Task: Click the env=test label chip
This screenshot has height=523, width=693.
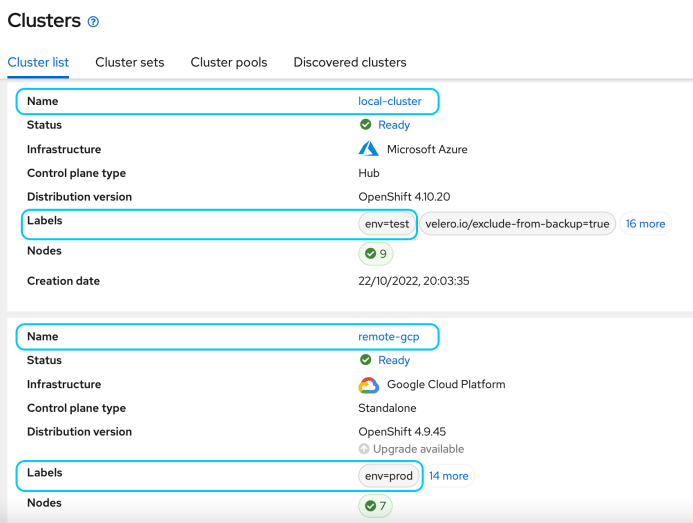Action: pos(387,224)
